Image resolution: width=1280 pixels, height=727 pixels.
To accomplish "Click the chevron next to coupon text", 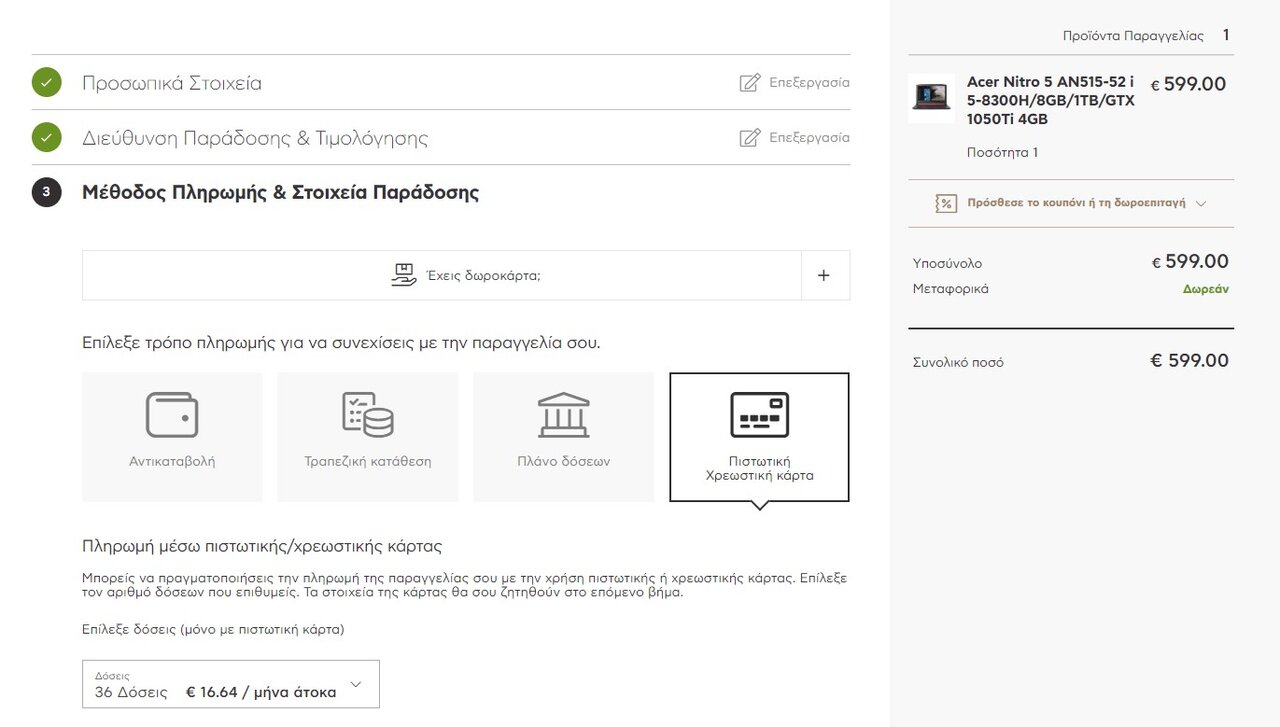I will coord(1201,203).
